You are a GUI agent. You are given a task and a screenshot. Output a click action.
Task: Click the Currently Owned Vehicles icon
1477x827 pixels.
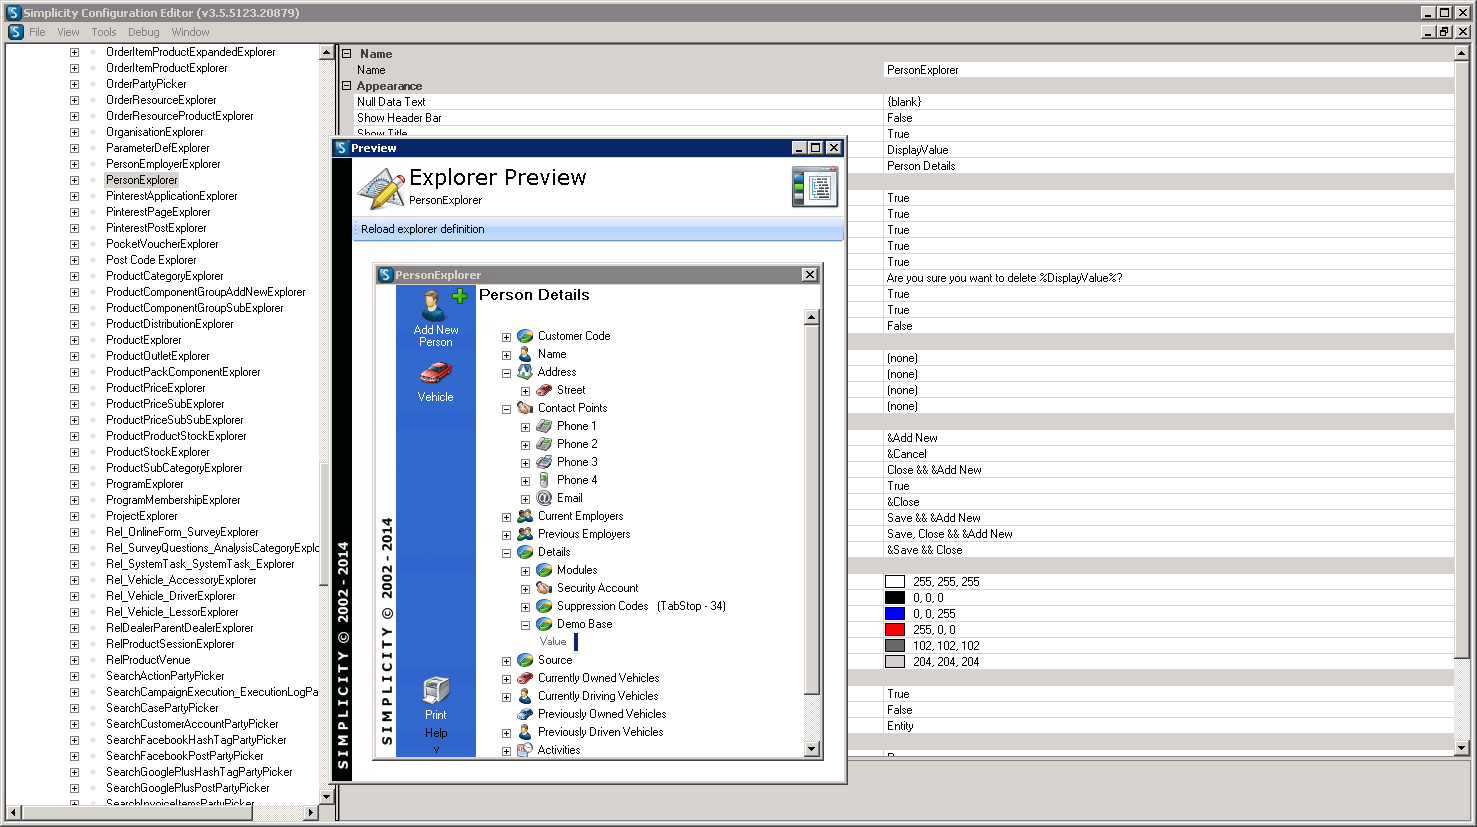tap(525, 678)
